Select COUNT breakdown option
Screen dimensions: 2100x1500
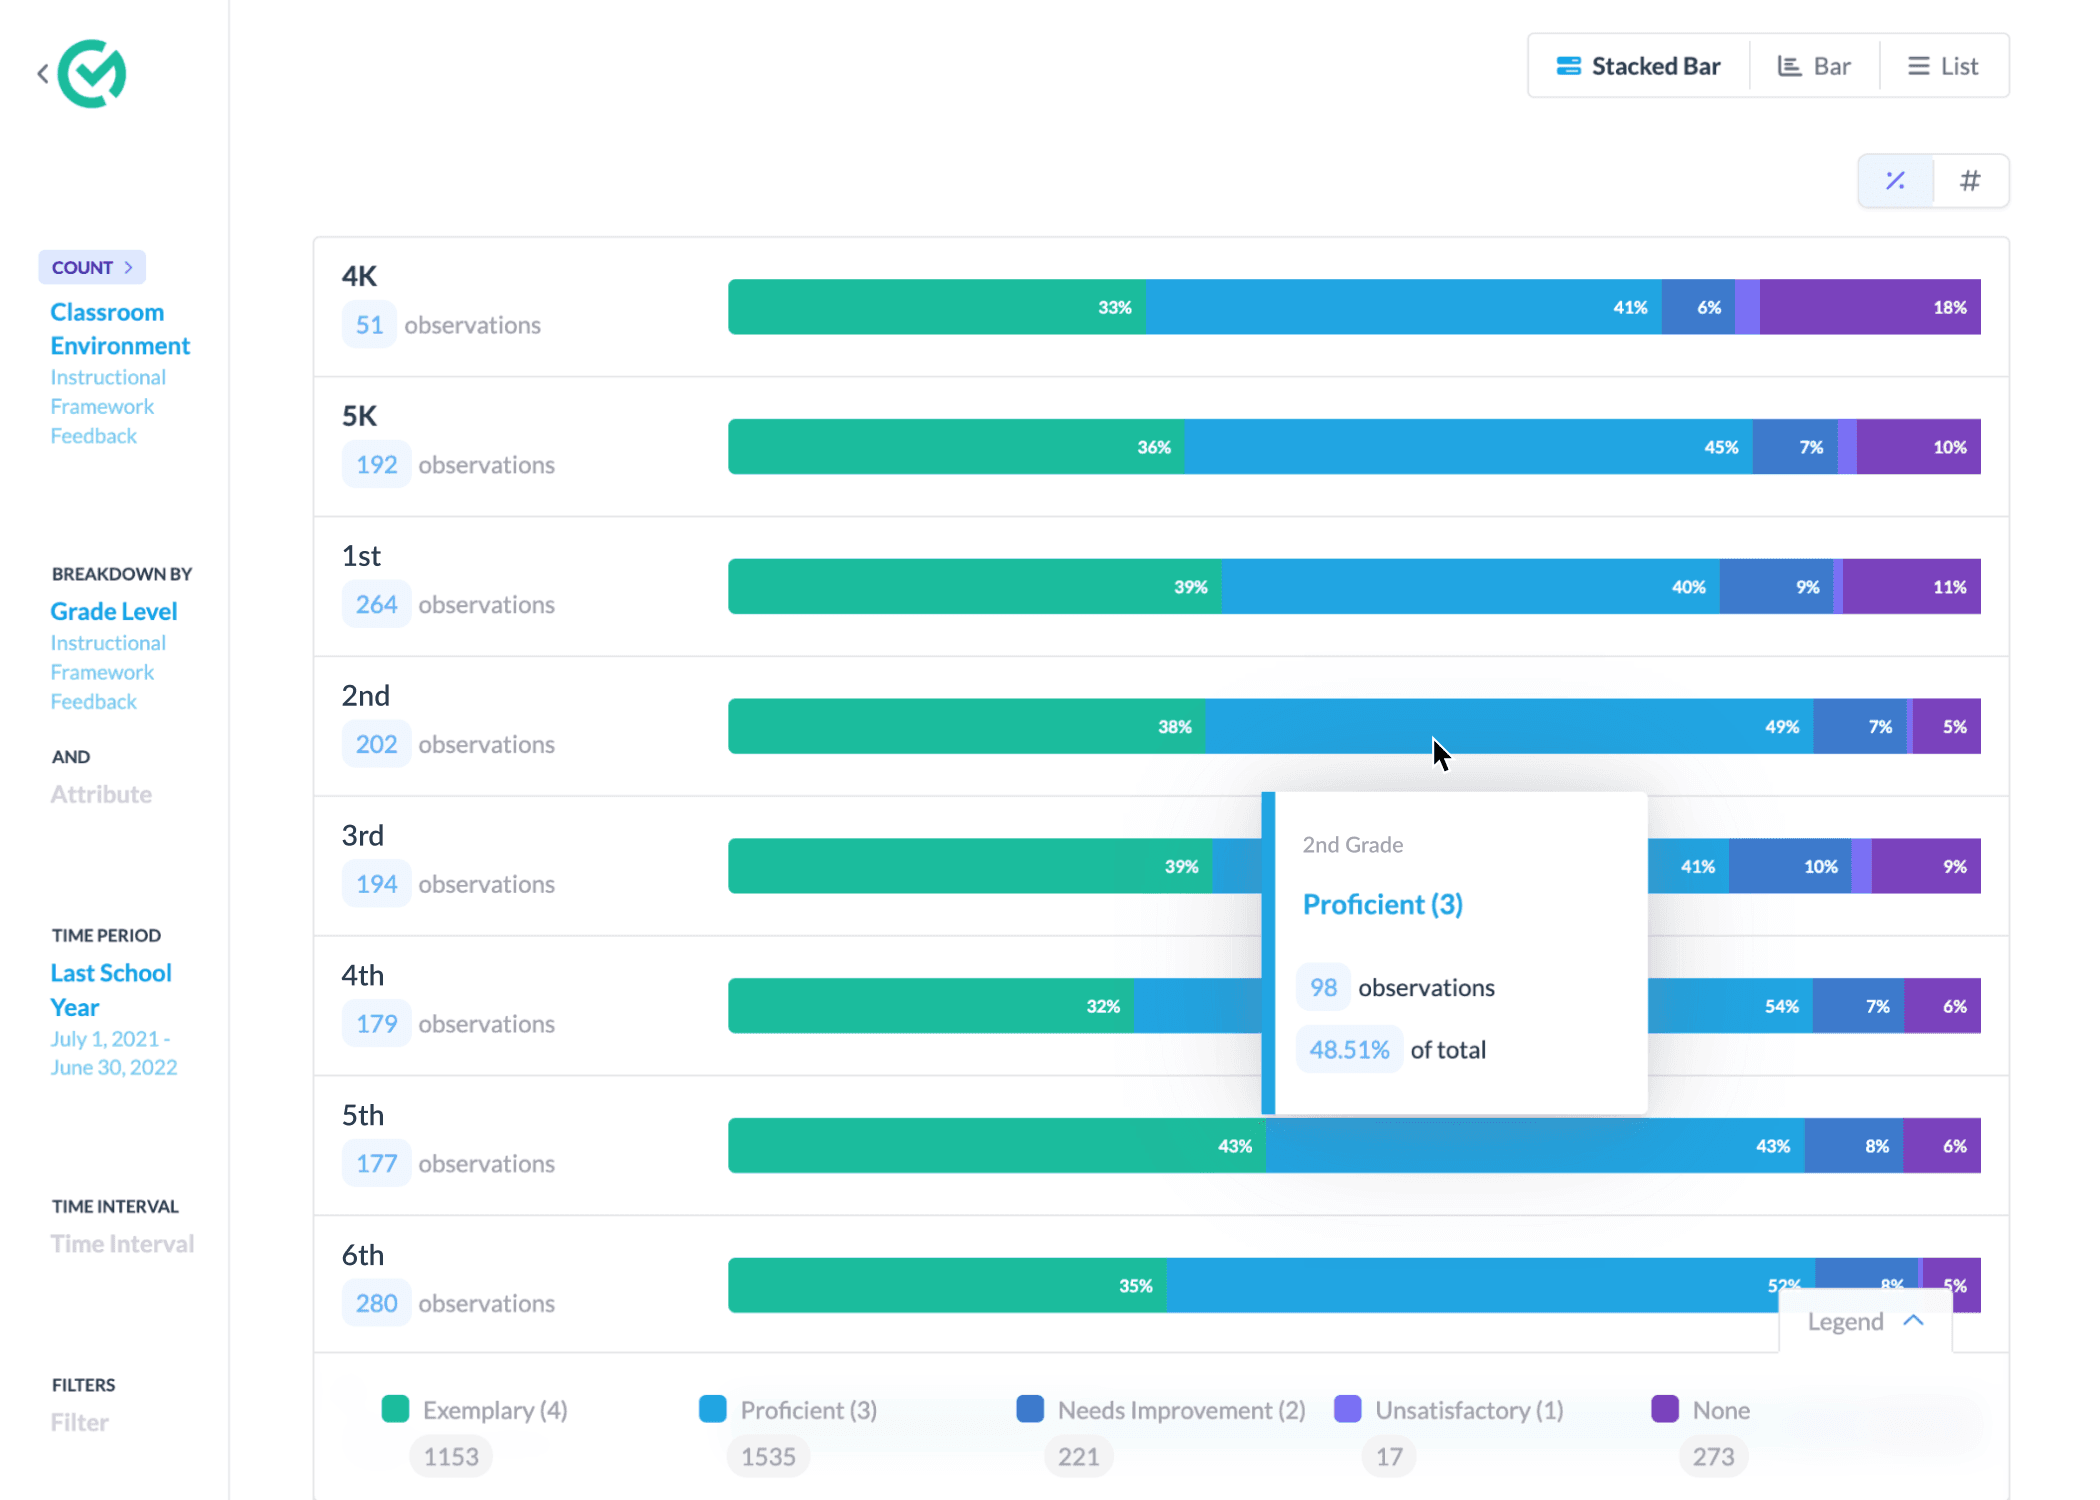coord(93,266)
